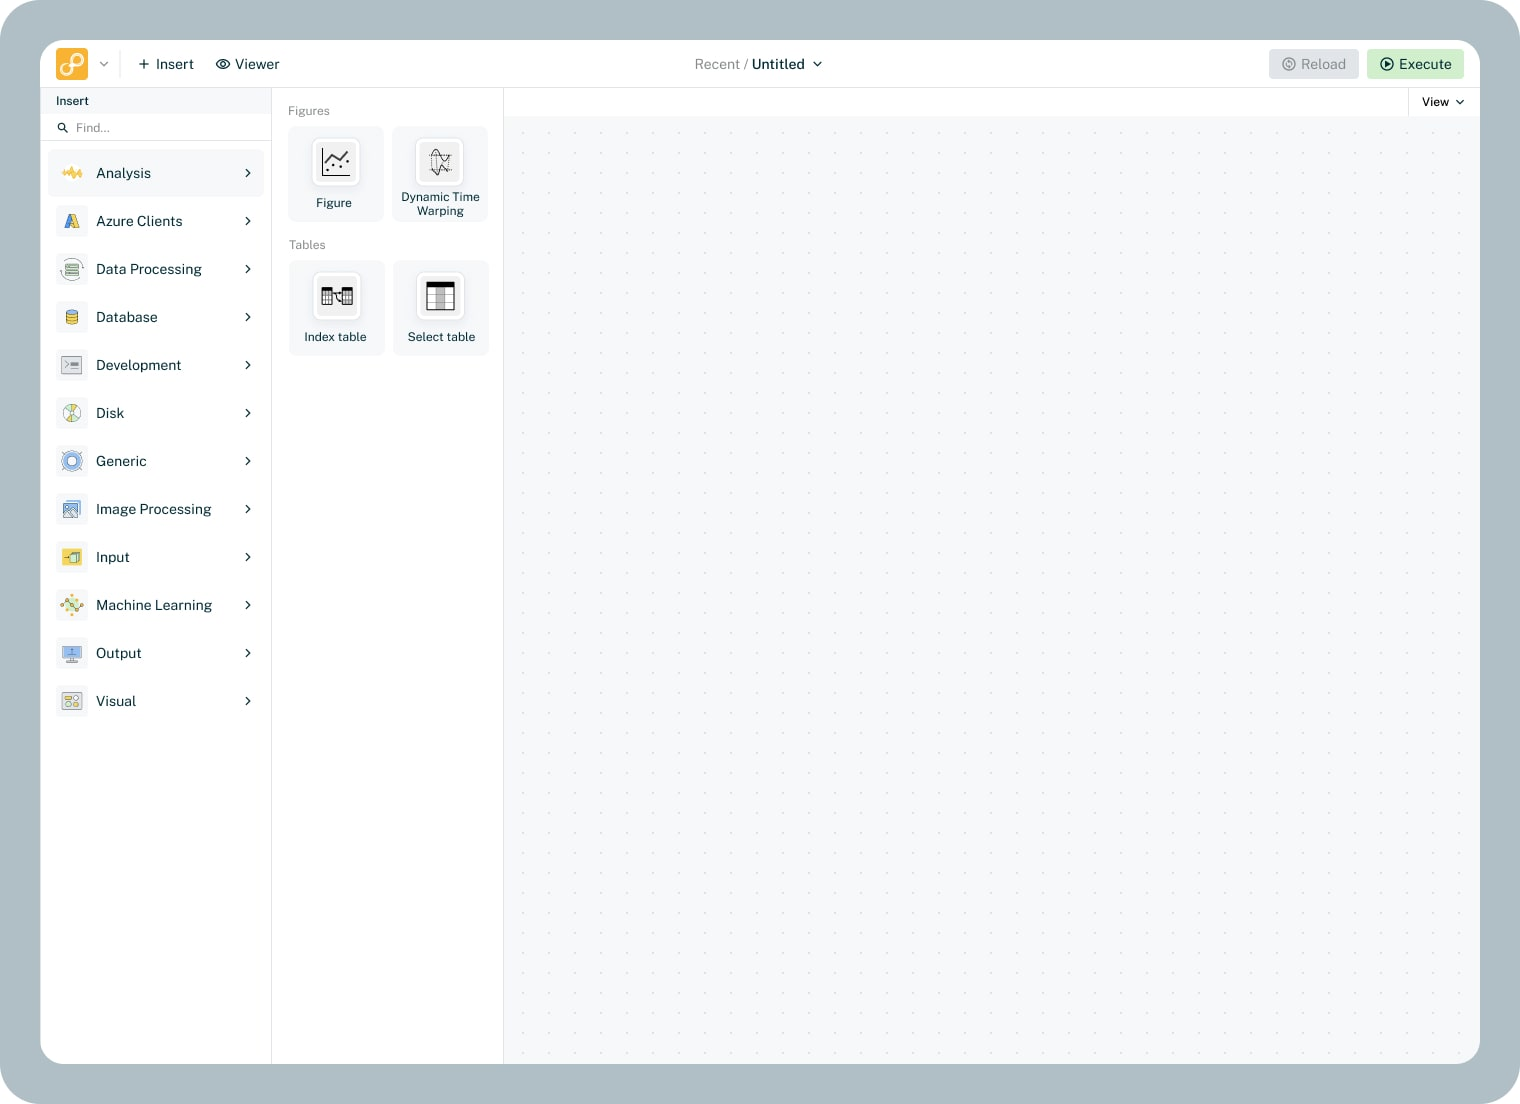Click the Disk label text
1520x1104 pixels.
(x=110, y=413)
